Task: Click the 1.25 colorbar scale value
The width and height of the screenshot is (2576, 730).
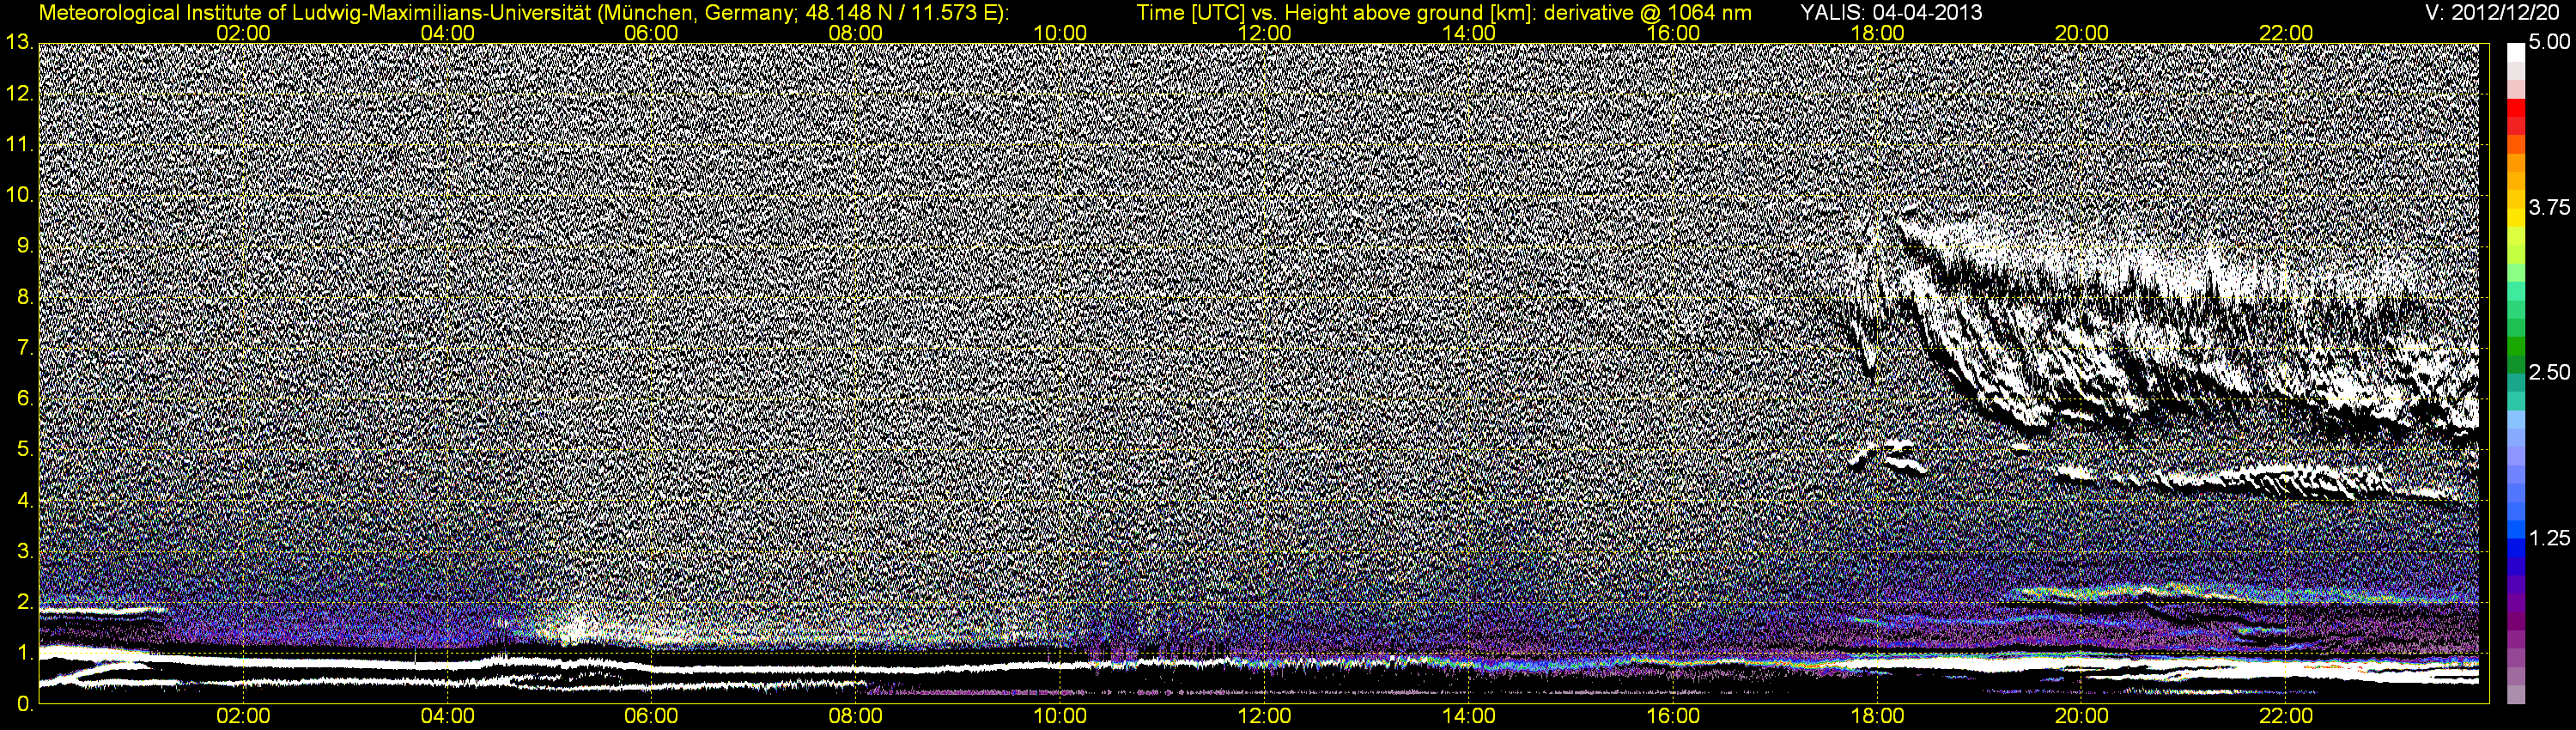Action: click(x=2550, y=538)
